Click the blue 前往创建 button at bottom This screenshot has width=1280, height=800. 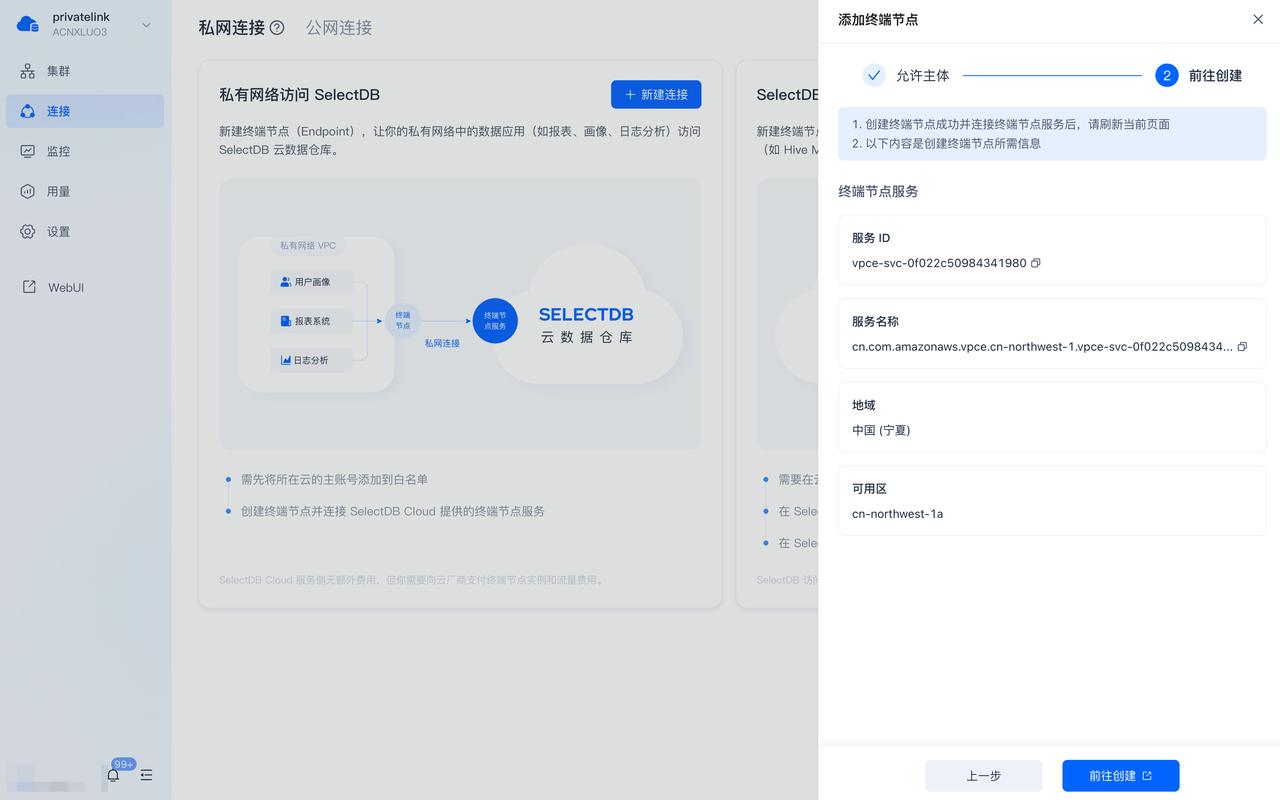coord(1121,776)
